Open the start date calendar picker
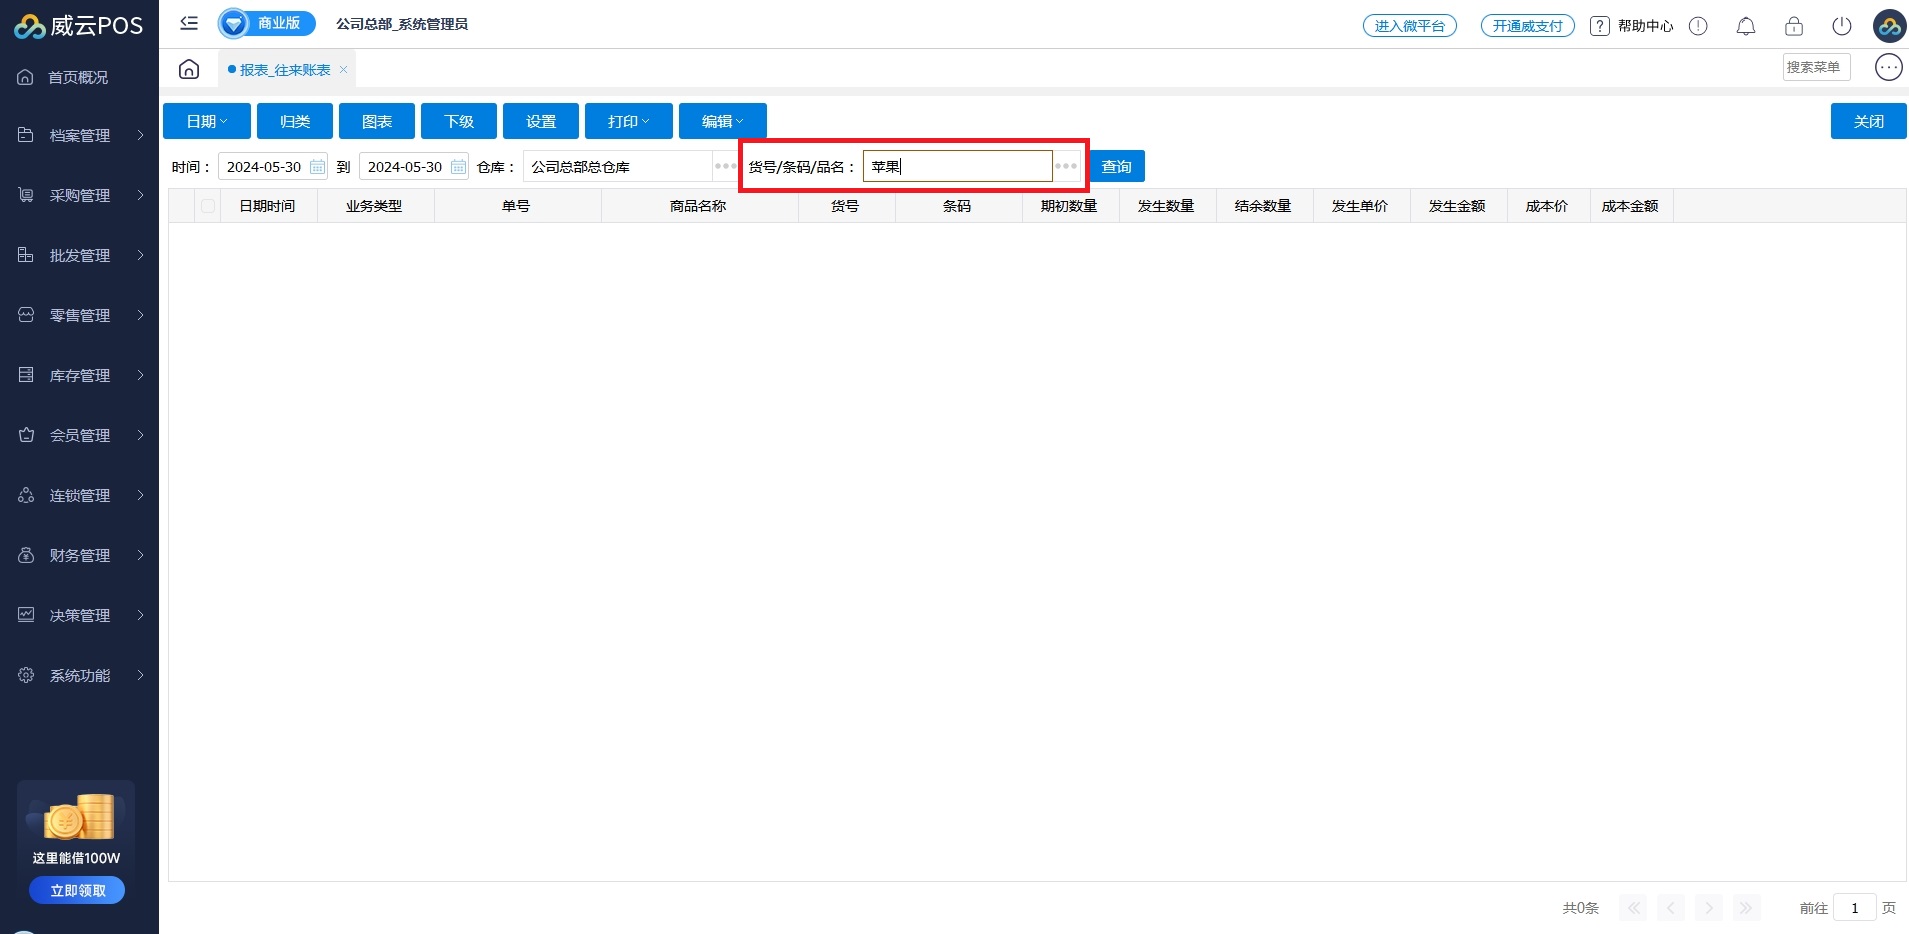The height and width of the screenshot is (934, 1909). pyautogui.click(x=317, y=167)
